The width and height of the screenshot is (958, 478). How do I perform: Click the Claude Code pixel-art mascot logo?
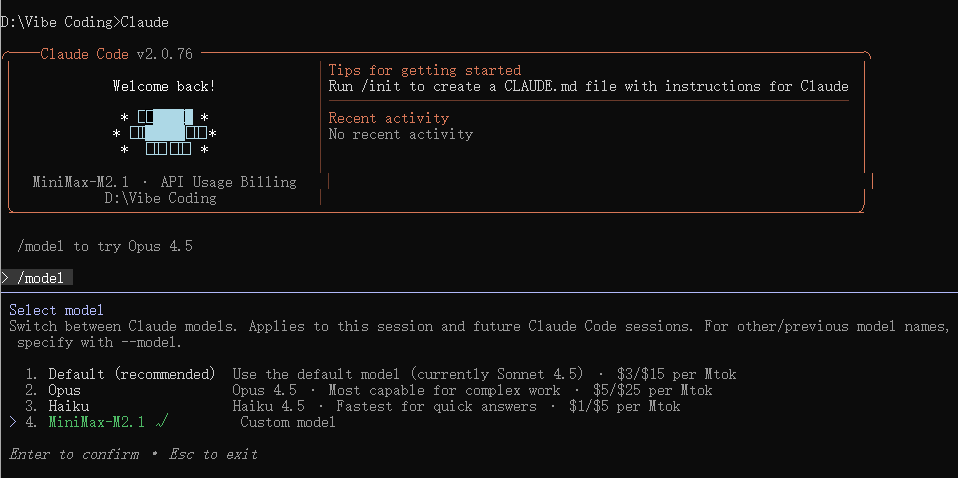tap(164, 134)
